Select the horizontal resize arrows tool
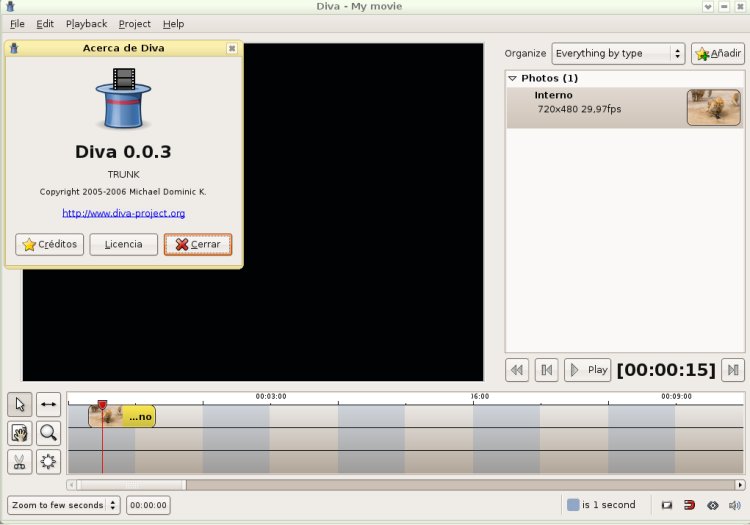Image resolution: width=750 pixels, height=525 pixels. [x=48, y=404]
